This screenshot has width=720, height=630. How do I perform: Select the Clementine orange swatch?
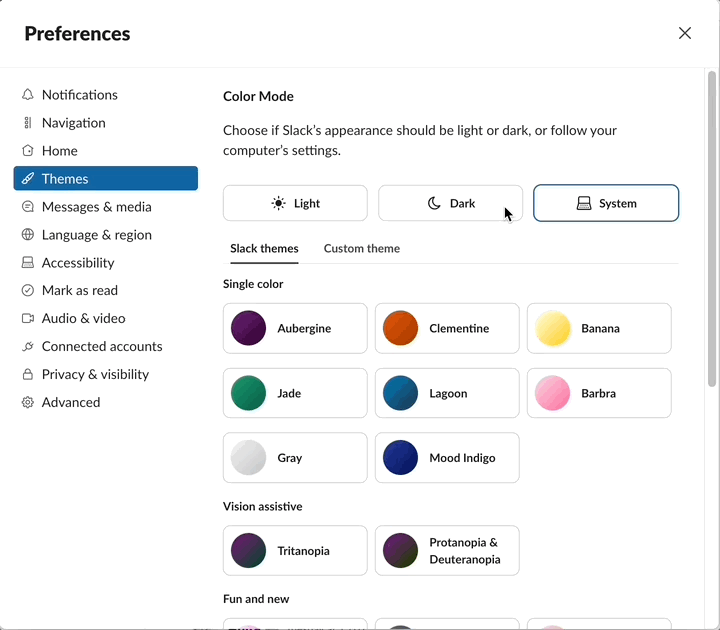tap(400, 328)
